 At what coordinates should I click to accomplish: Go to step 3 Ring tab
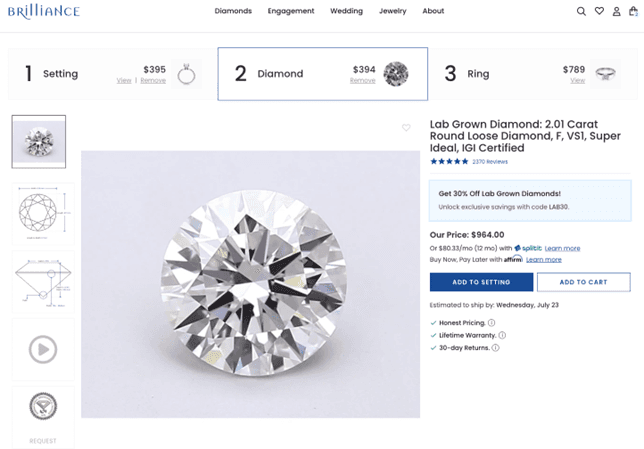tap(533, 74)
